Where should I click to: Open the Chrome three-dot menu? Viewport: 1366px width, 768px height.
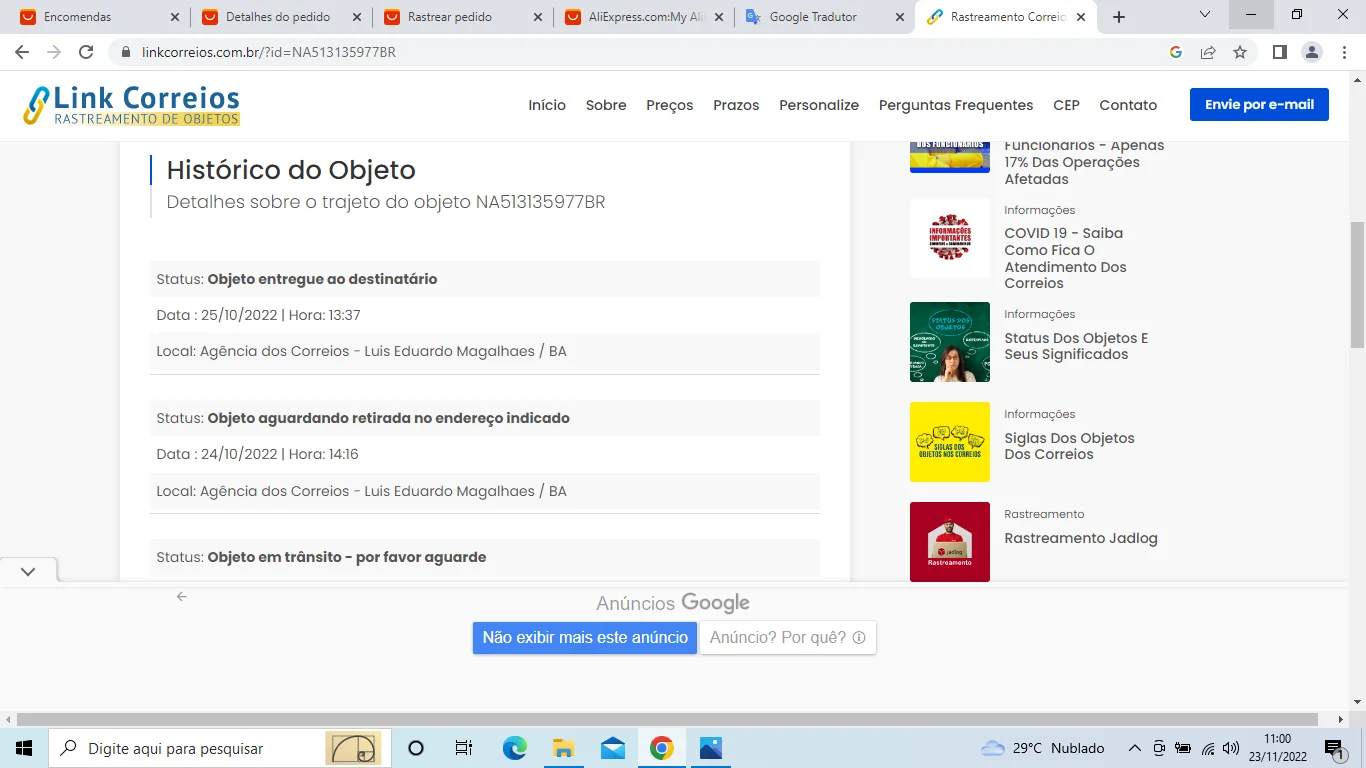click(1343, 52)
